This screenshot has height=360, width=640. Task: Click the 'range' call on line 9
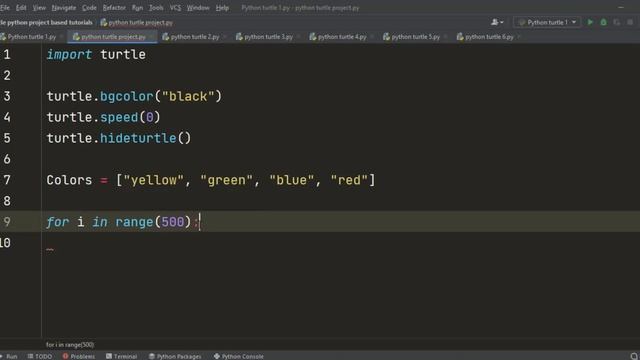point(134,222)
